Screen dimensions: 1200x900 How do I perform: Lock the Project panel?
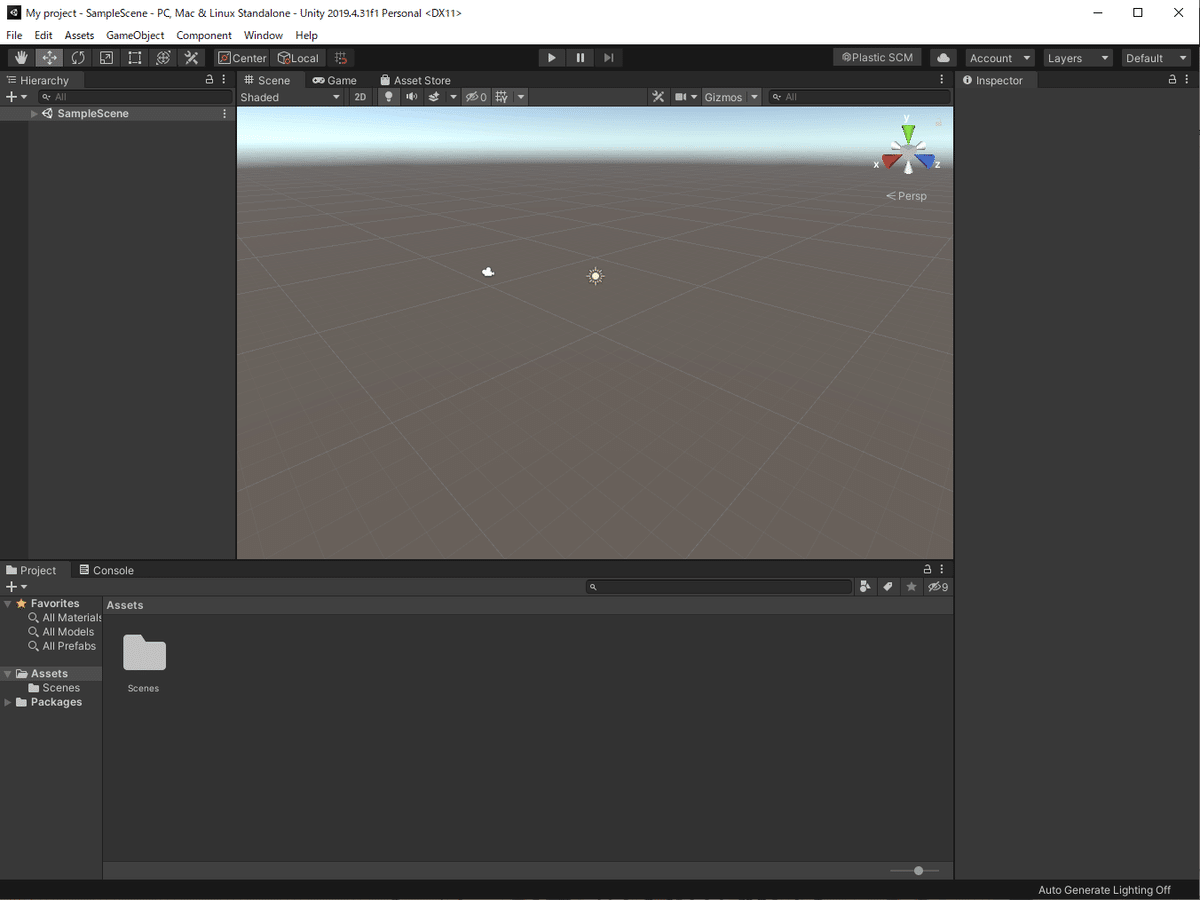tap(928, 569)
